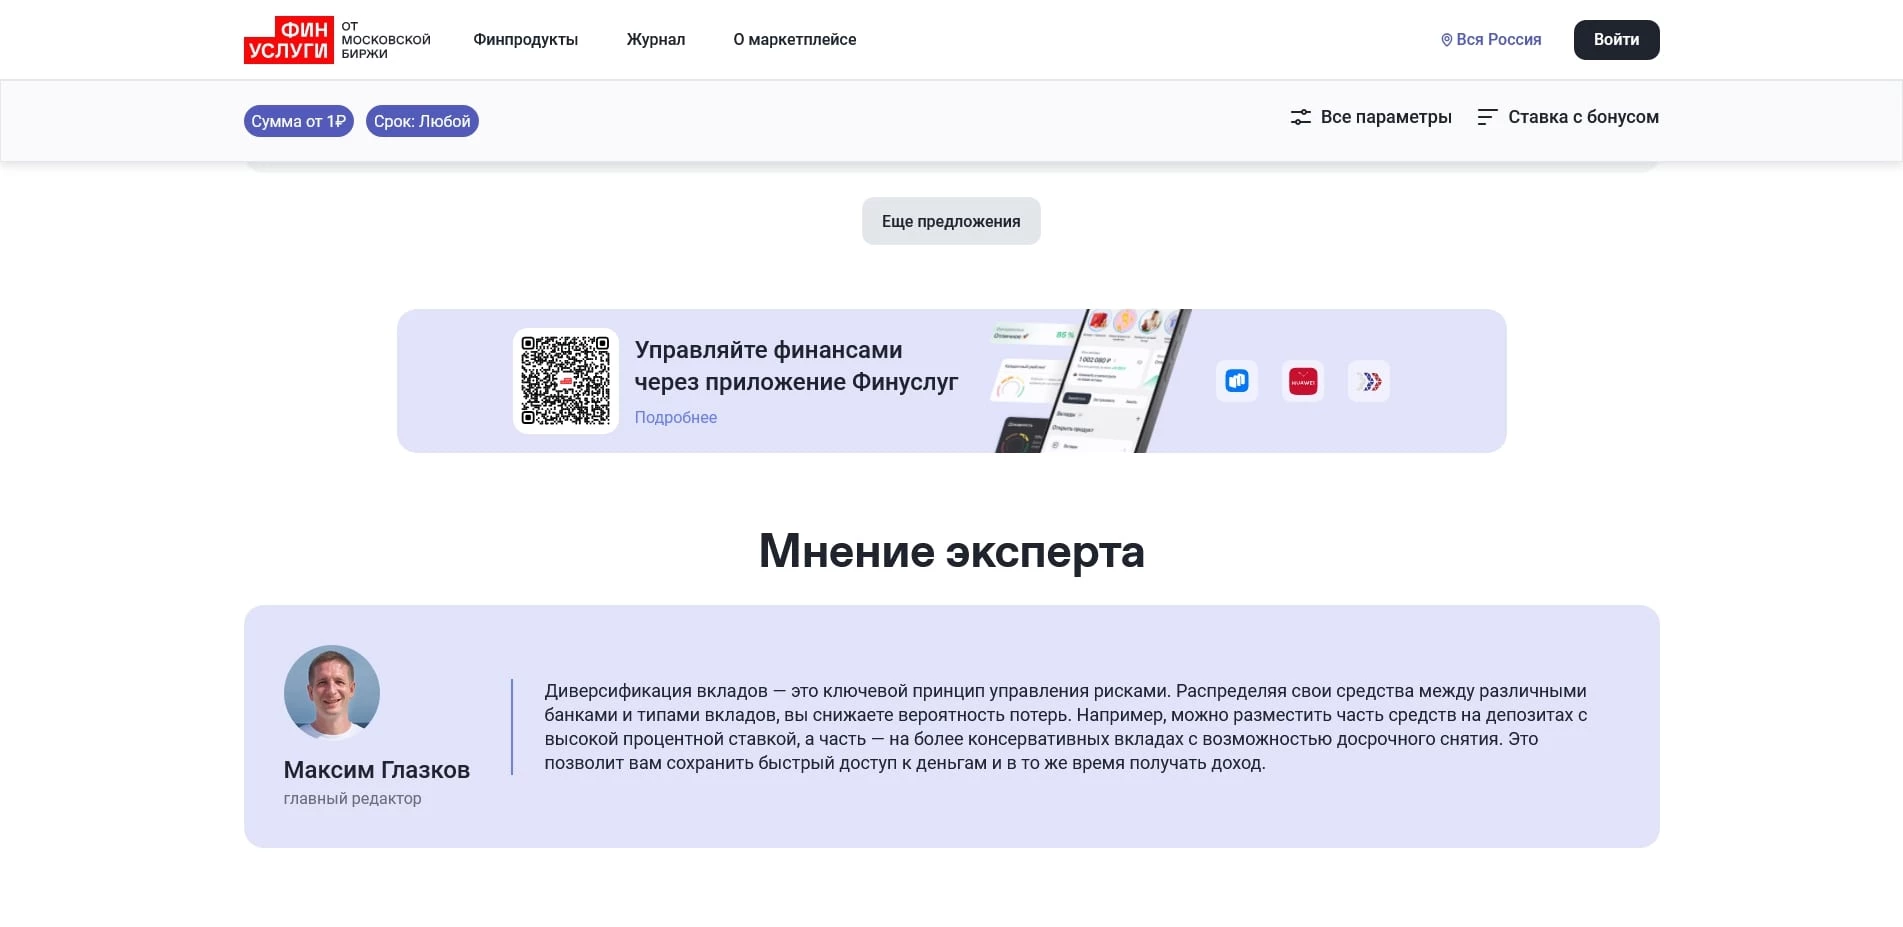Open the Финуслуги logo icon
Viewport: 1903px width, 927px height.
pos(289,39)
